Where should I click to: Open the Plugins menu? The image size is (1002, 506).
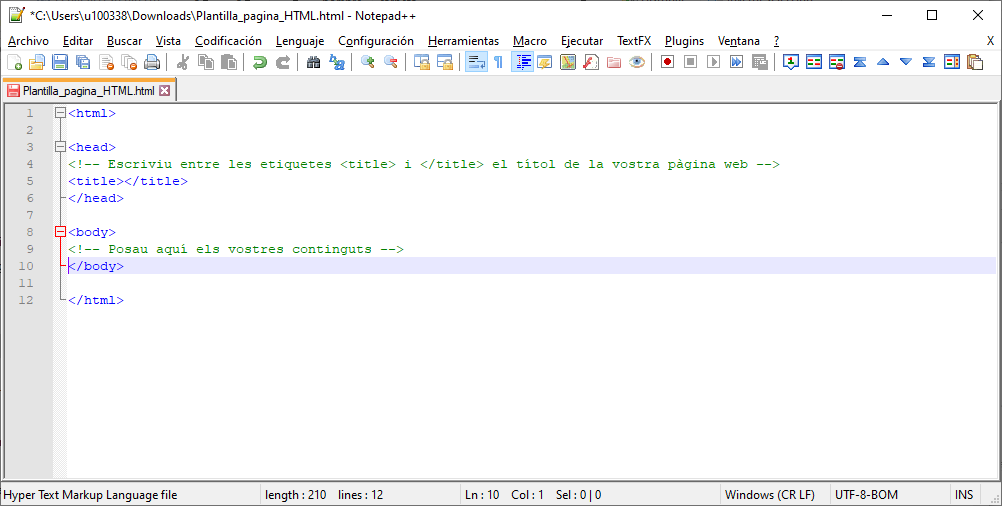pos(684,41)
